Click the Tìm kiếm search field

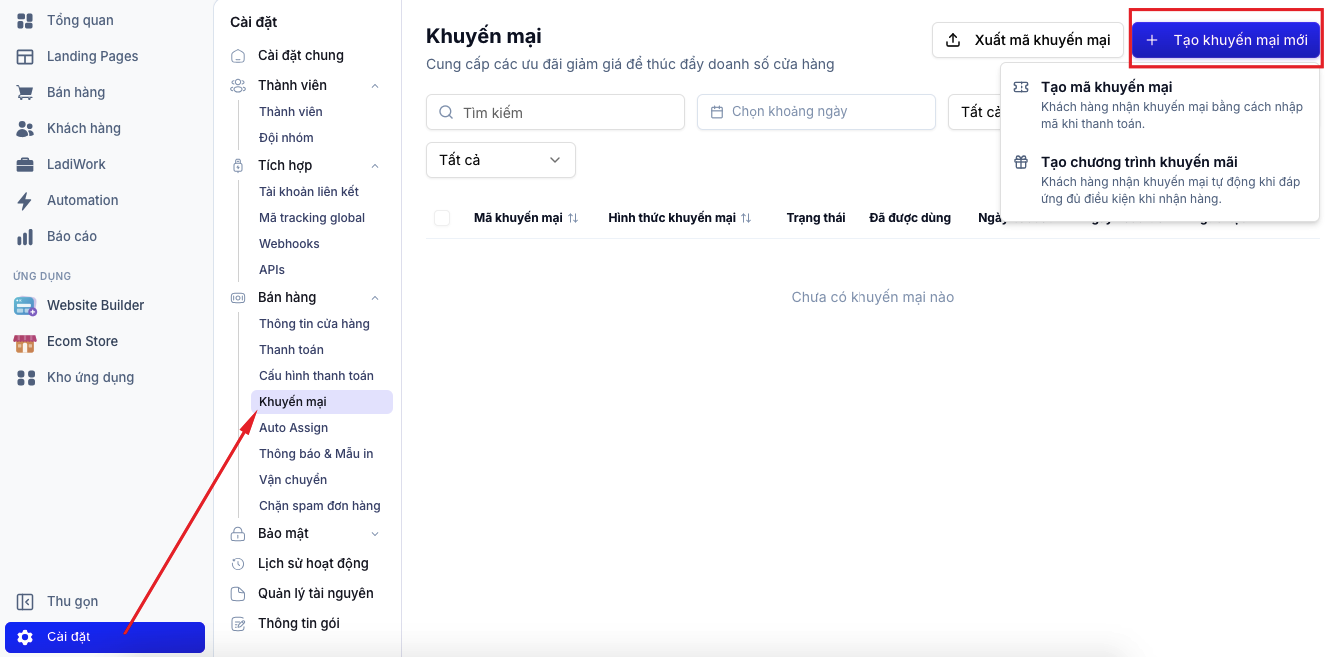pyautogui.click(x=555, y=112)
